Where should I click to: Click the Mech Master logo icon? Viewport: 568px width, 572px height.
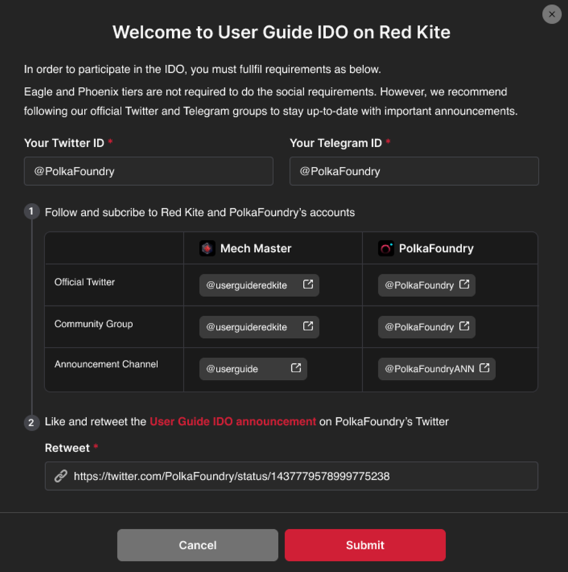point(207,248)
